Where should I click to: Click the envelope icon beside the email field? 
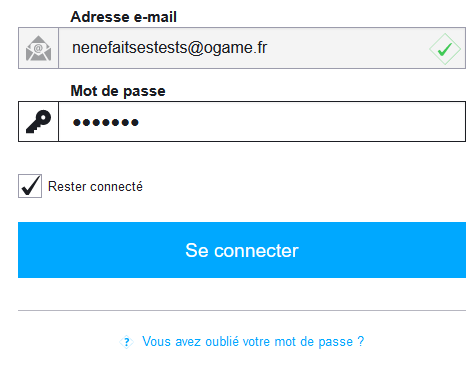coord(39,48)
